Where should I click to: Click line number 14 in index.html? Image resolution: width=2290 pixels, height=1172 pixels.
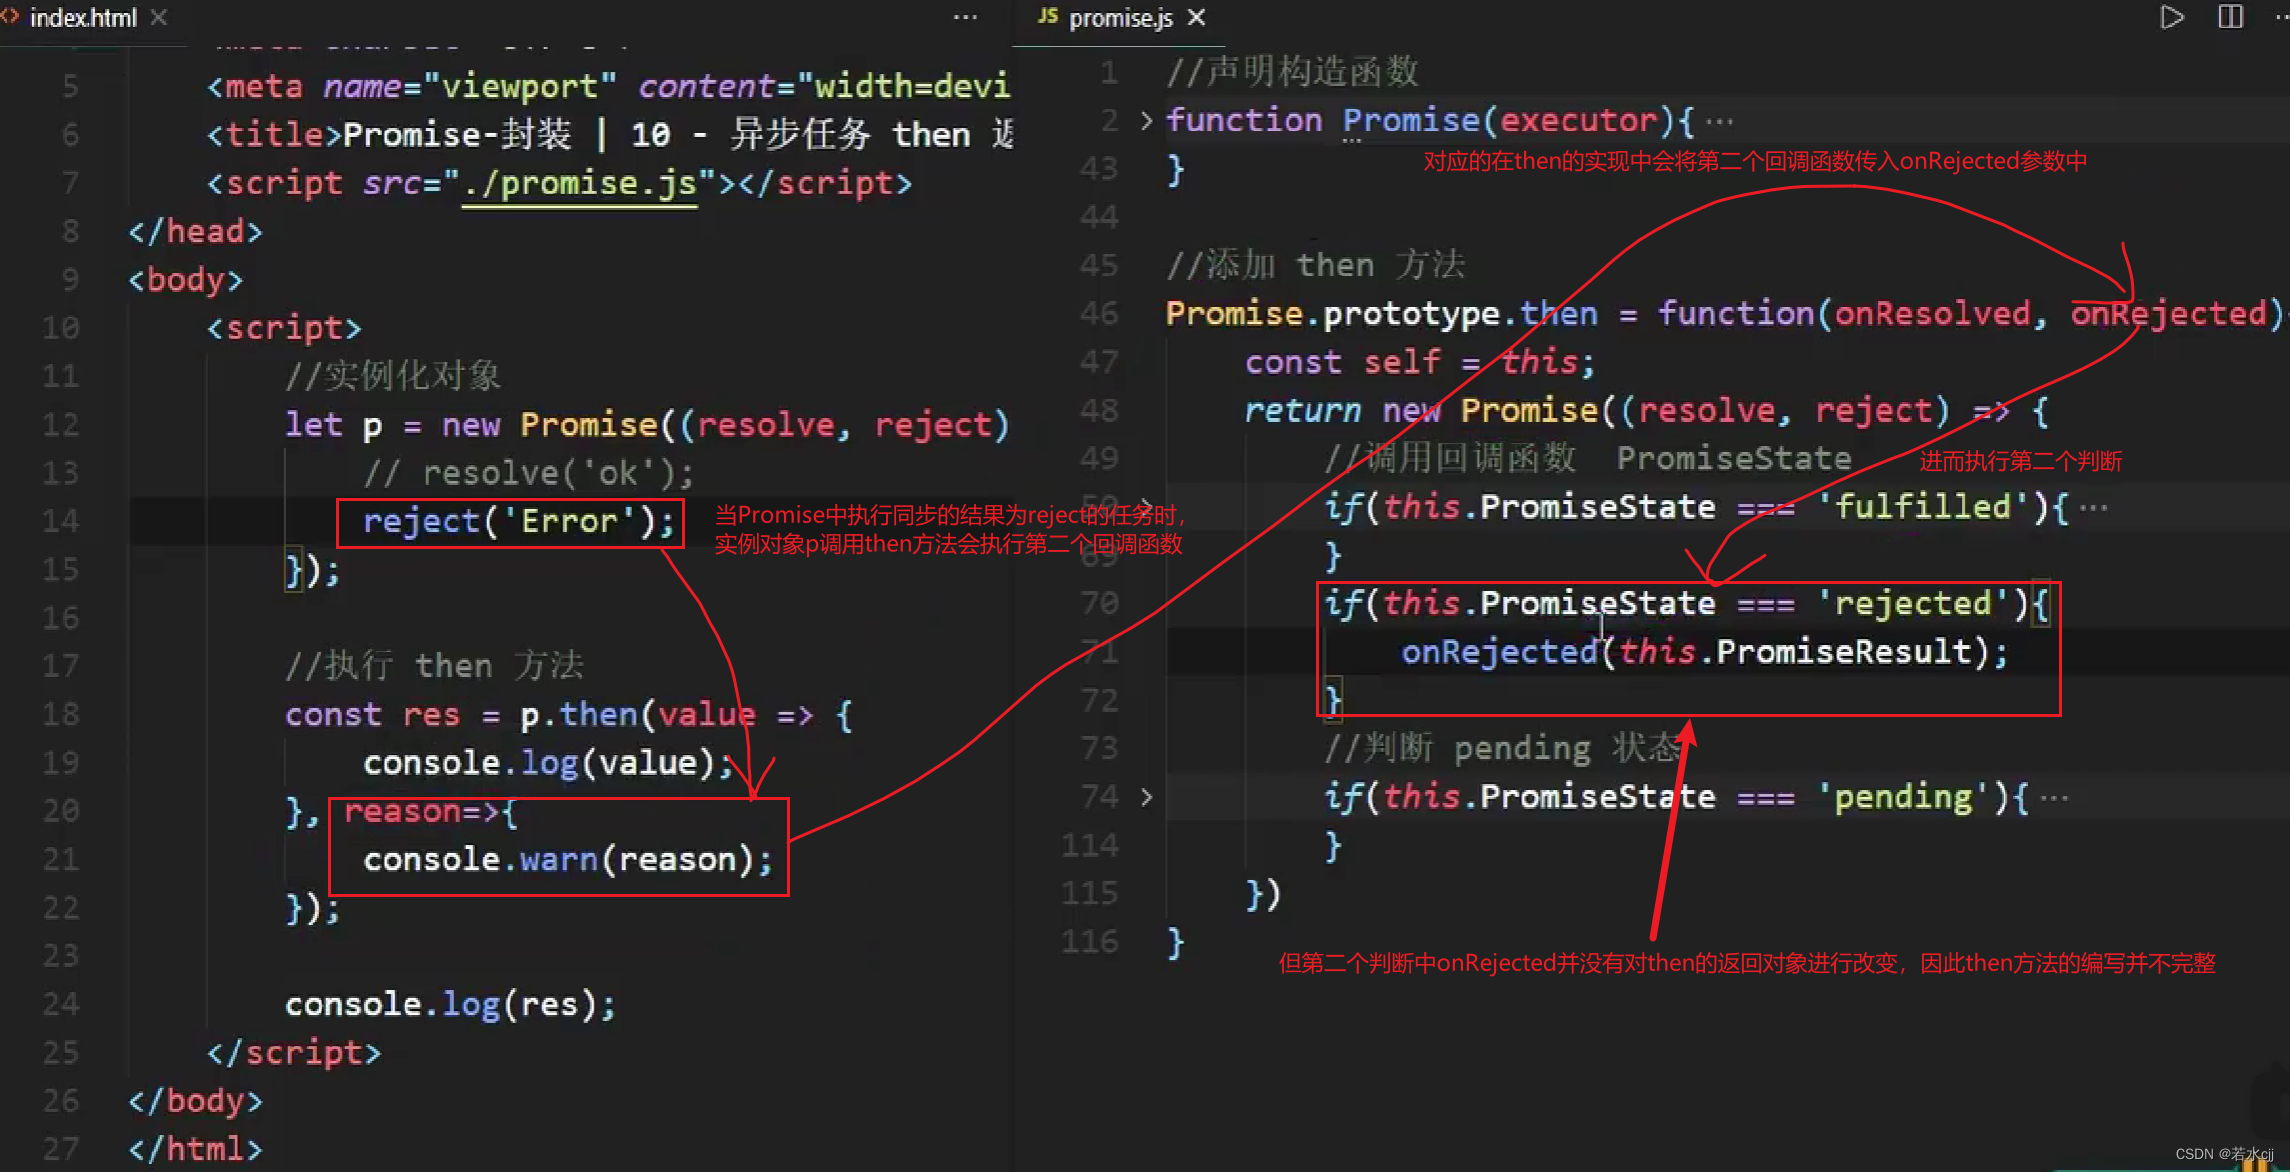tap(60, 521)
